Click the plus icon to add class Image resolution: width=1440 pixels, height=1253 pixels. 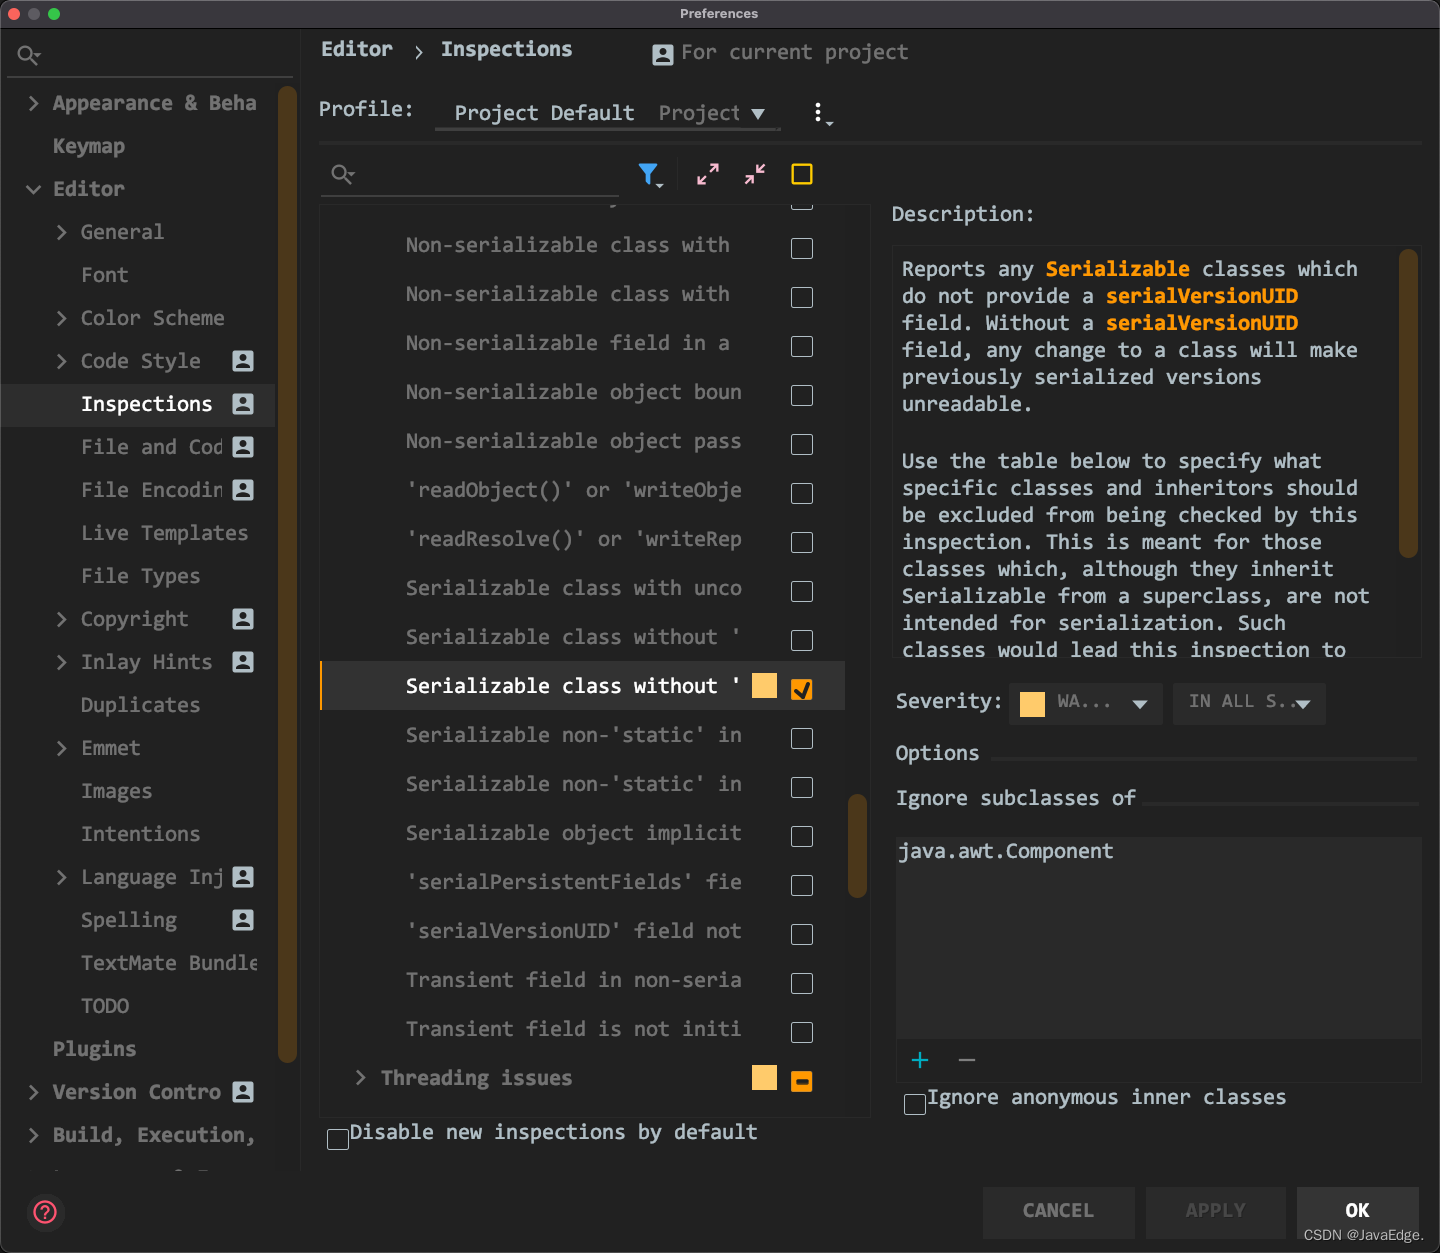point(920,1060)
